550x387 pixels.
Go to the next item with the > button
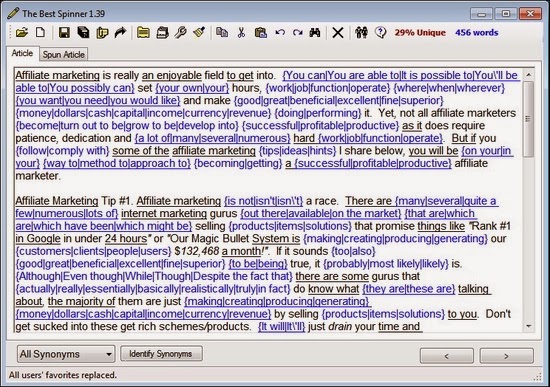pos(506,356)
